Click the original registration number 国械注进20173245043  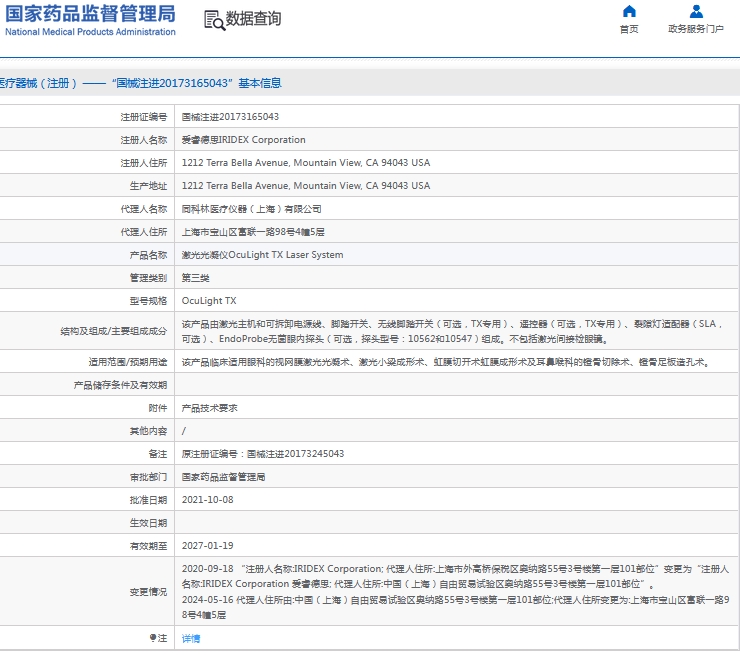coord(295,454)
